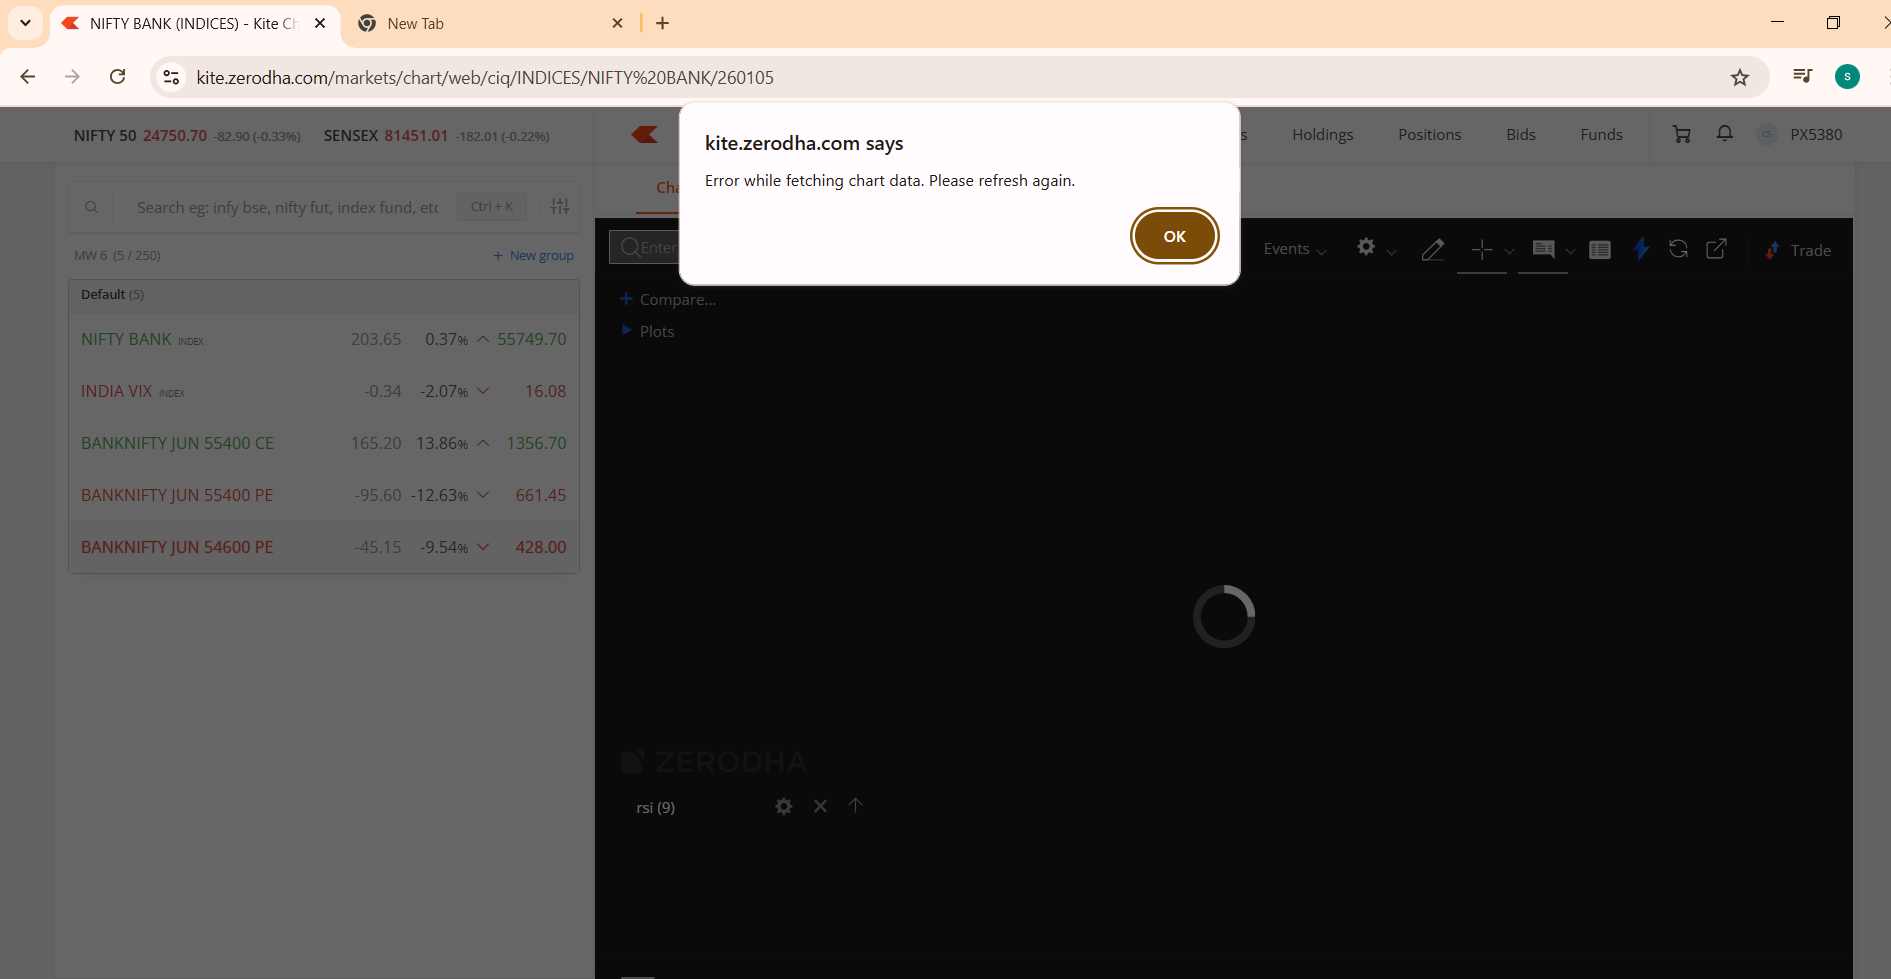Screen dimensions: 1891x979
Task: Expand the Plots disclosure triangle
Action: coord(626,330)
